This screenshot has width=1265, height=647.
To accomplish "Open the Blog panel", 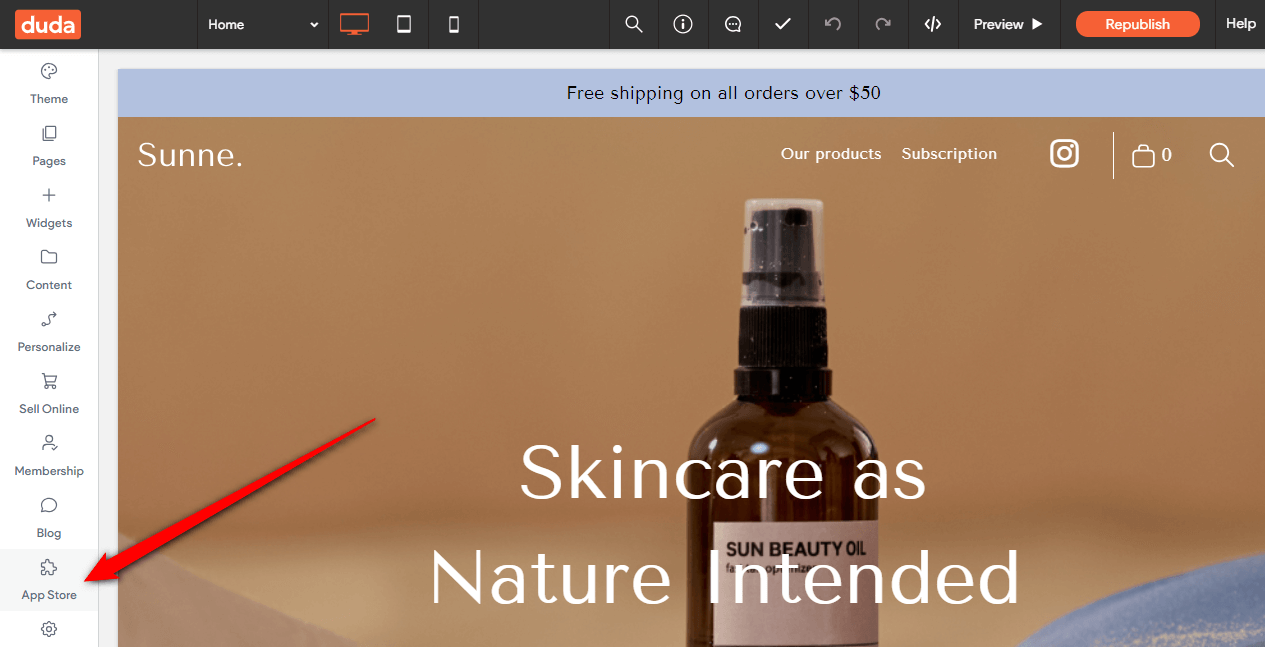I will tap(49, 518).
